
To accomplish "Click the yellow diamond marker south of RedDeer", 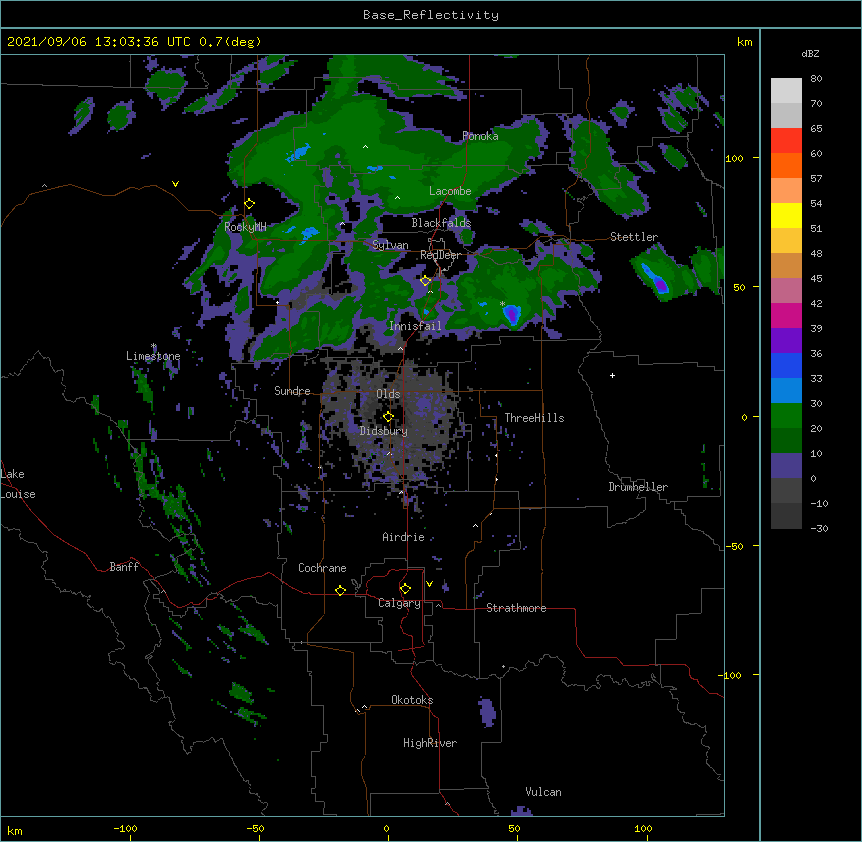I will coord(425,281).
